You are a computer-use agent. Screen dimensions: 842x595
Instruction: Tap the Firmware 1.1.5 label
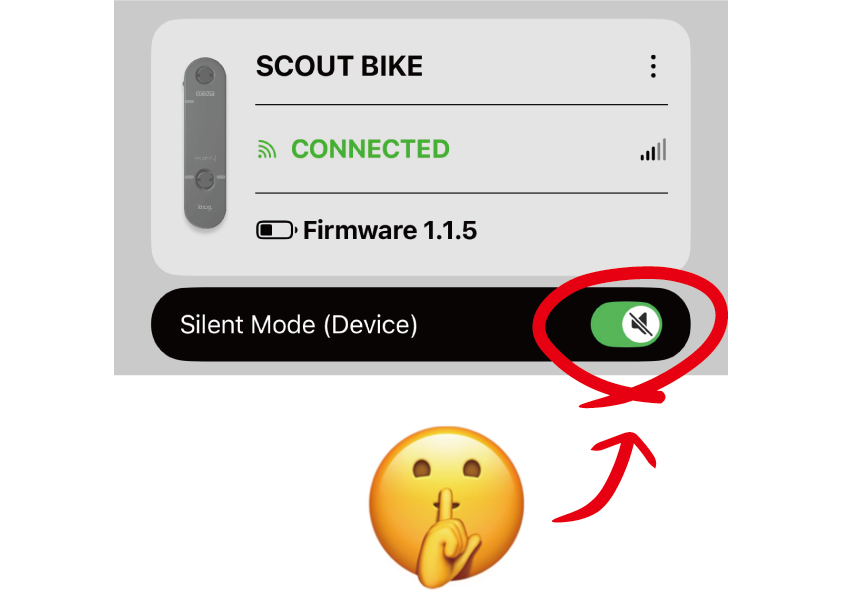pos(390,230)
